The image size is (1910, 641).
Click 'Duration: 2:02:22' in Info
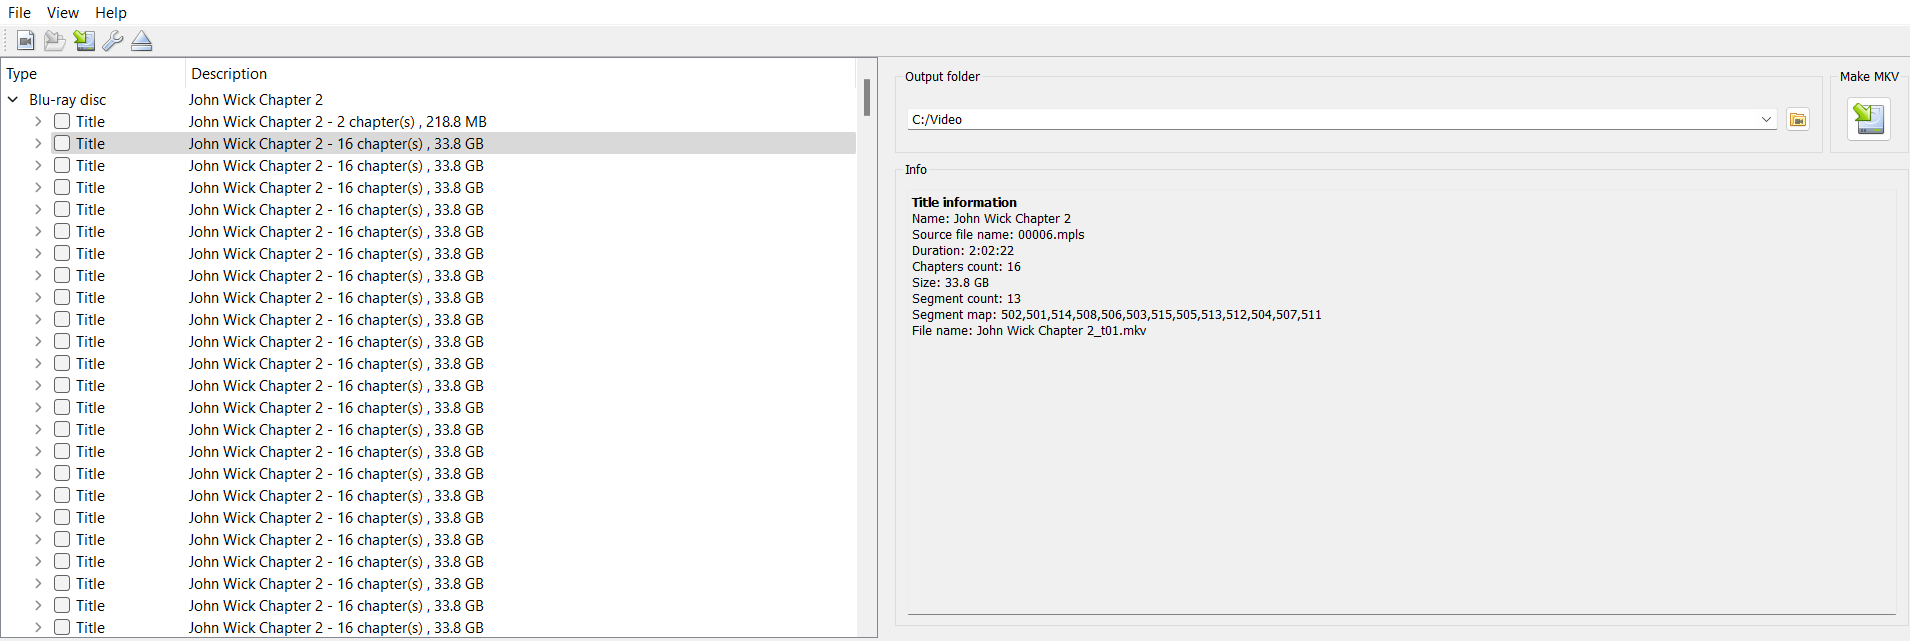click(x=963, y=251)
